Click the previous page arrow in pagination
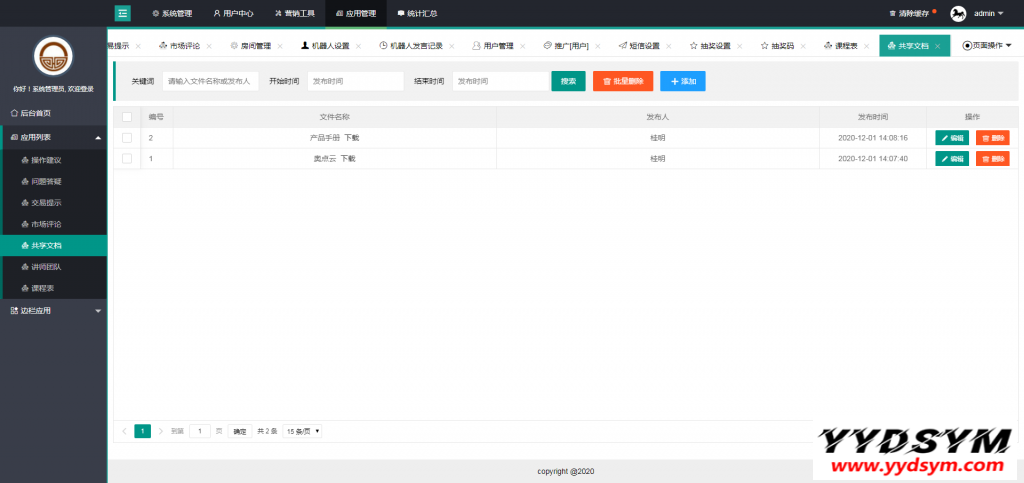 pyautogui.click(x=124, y=431)
